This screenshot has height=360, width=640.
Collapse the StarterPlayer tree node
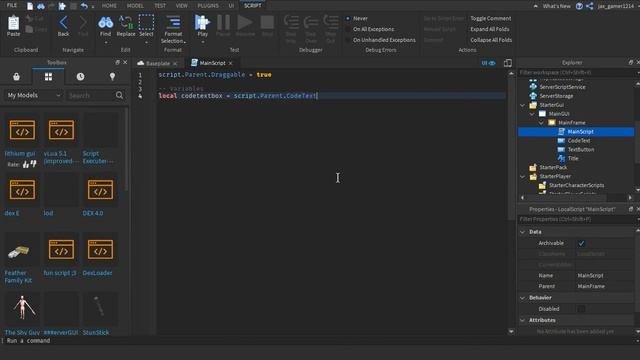[523, 176]
